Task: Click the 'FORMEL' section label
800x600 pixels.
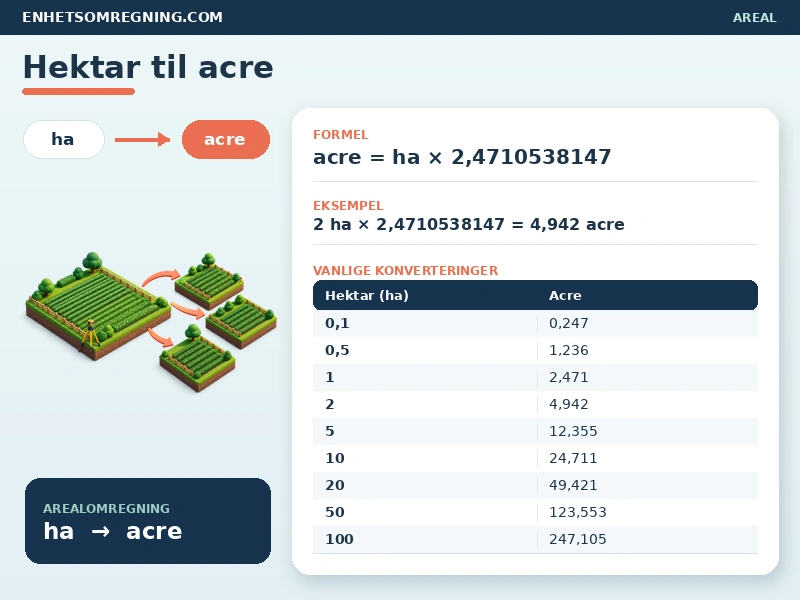Action: click(x=340, y=135)
